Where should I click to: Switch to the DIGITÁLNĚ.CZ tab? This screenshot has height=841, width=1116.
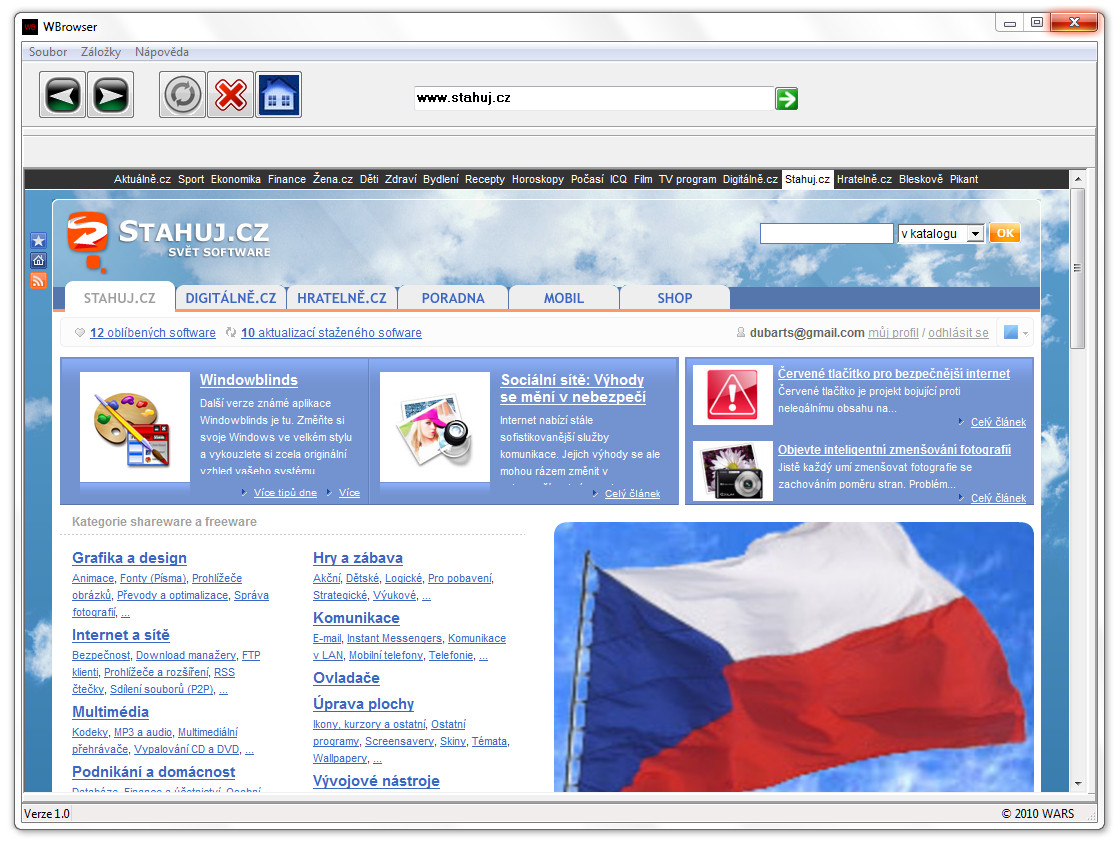pos(231,298)
